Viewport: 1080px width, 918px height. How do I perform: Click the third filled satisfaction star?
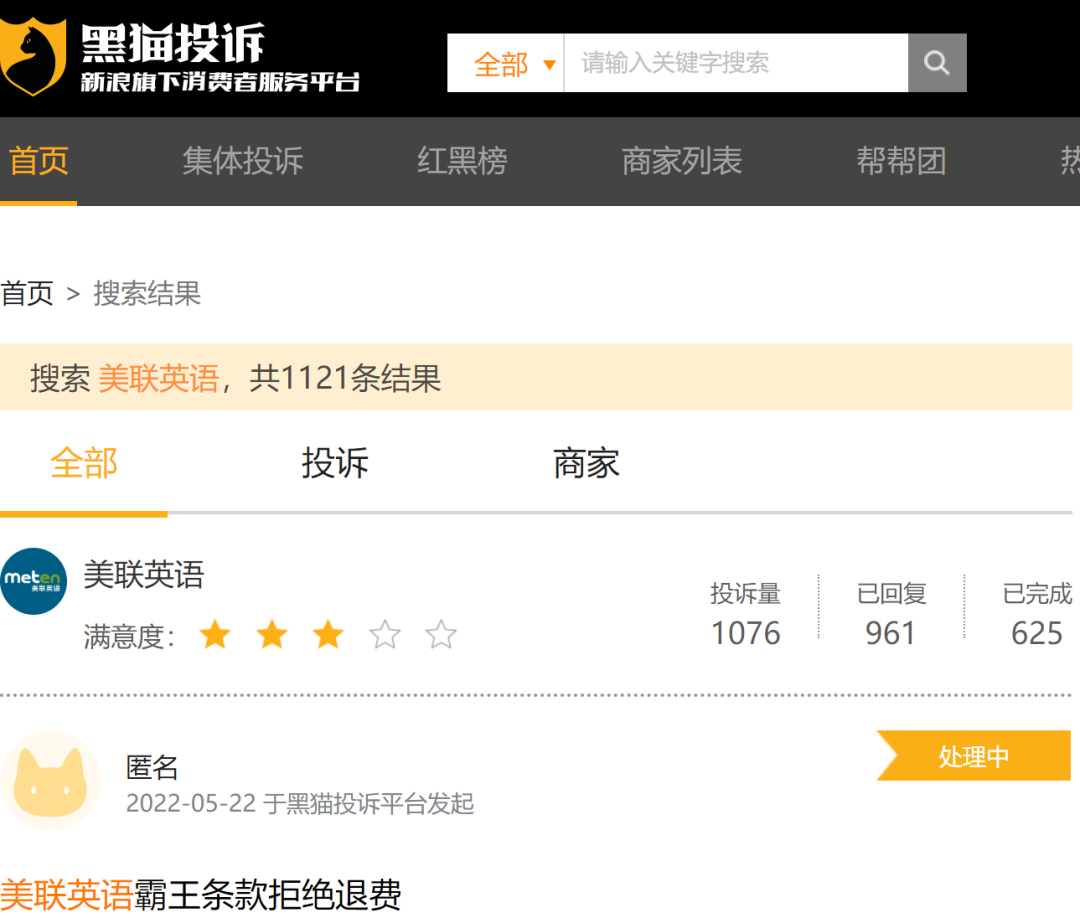328,635
